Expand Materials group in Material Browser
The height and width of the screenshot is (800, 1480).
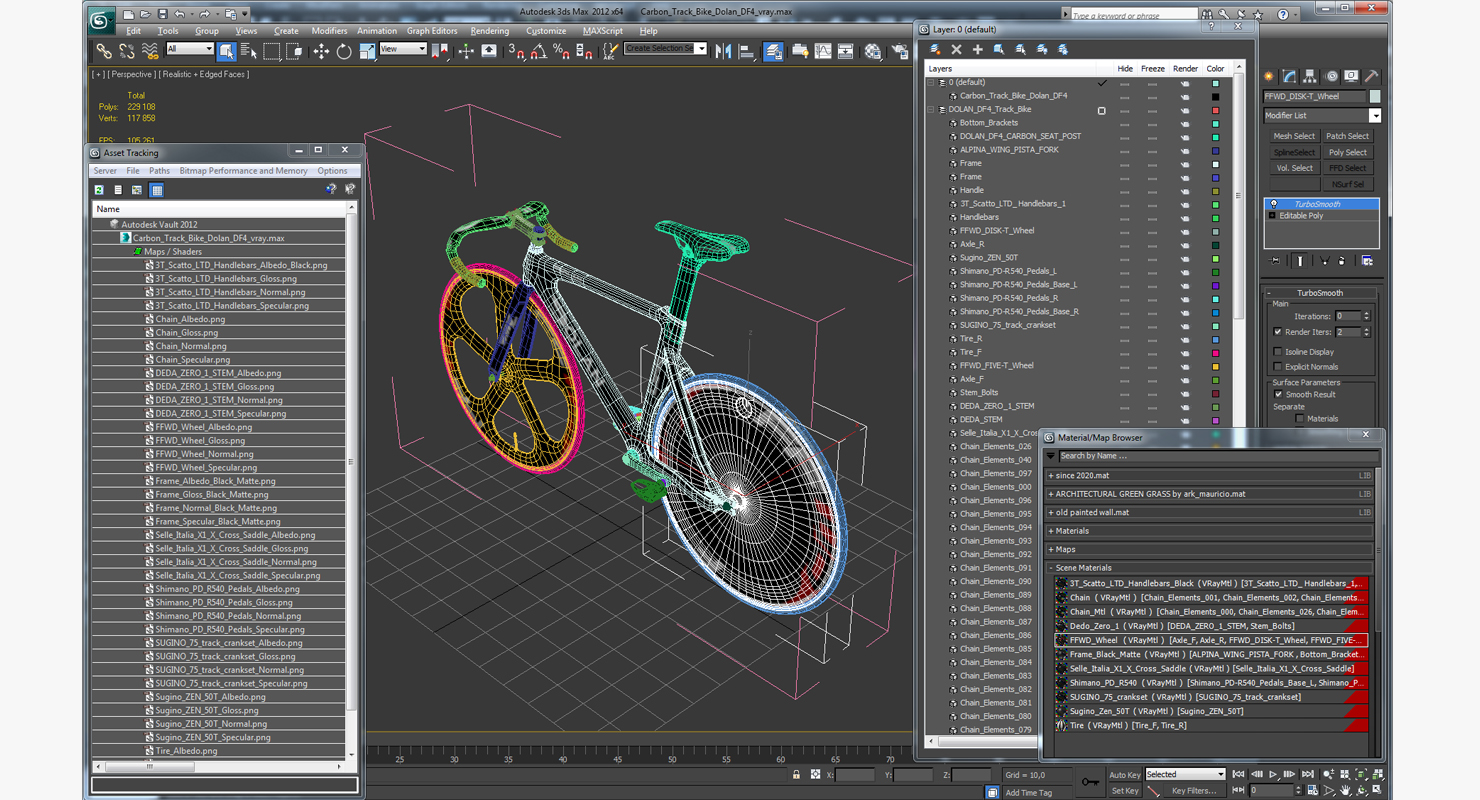(x=1051, y=531)
